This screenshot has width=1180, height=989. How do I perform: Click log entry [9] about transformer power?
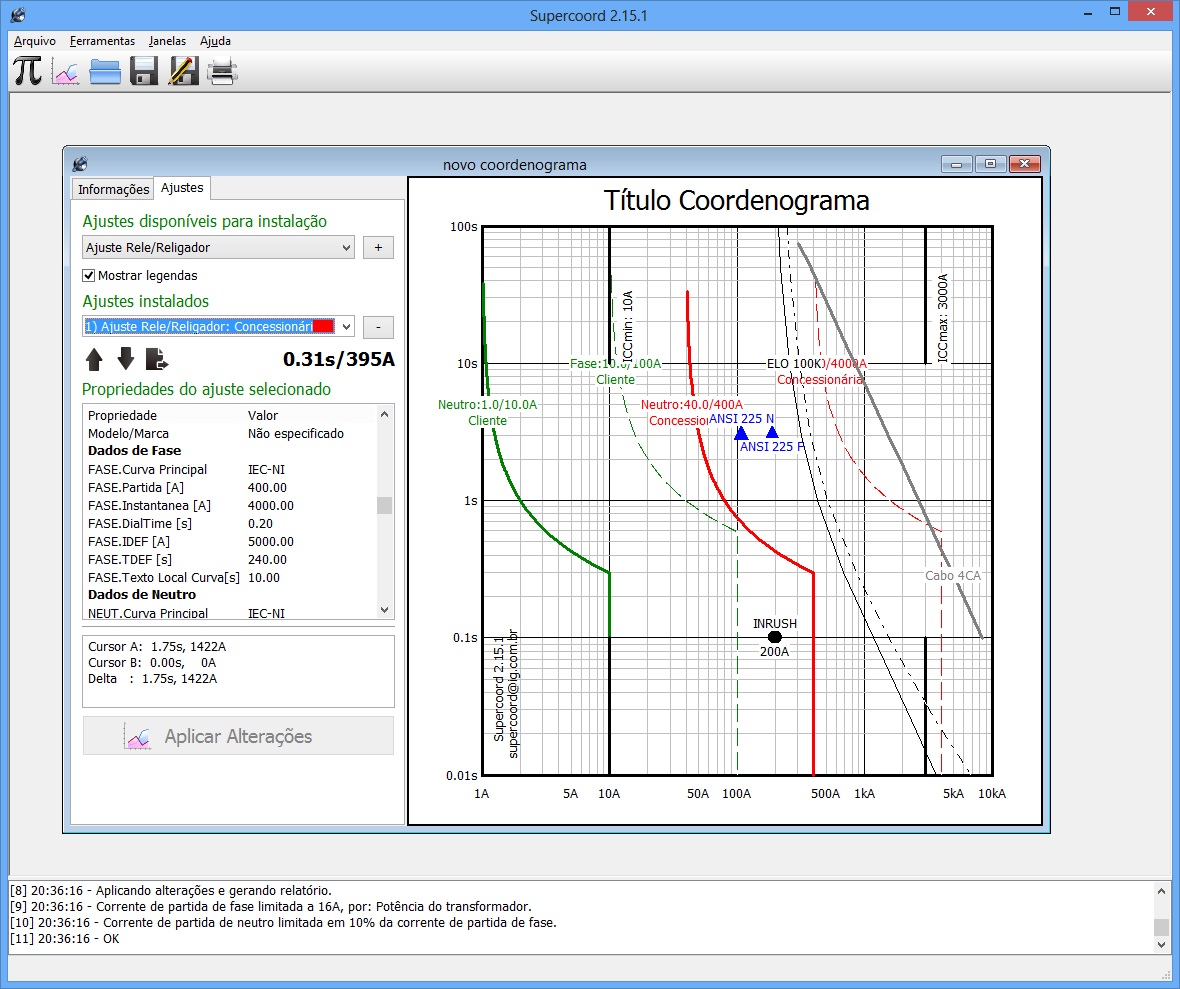(x=271, y=907)
